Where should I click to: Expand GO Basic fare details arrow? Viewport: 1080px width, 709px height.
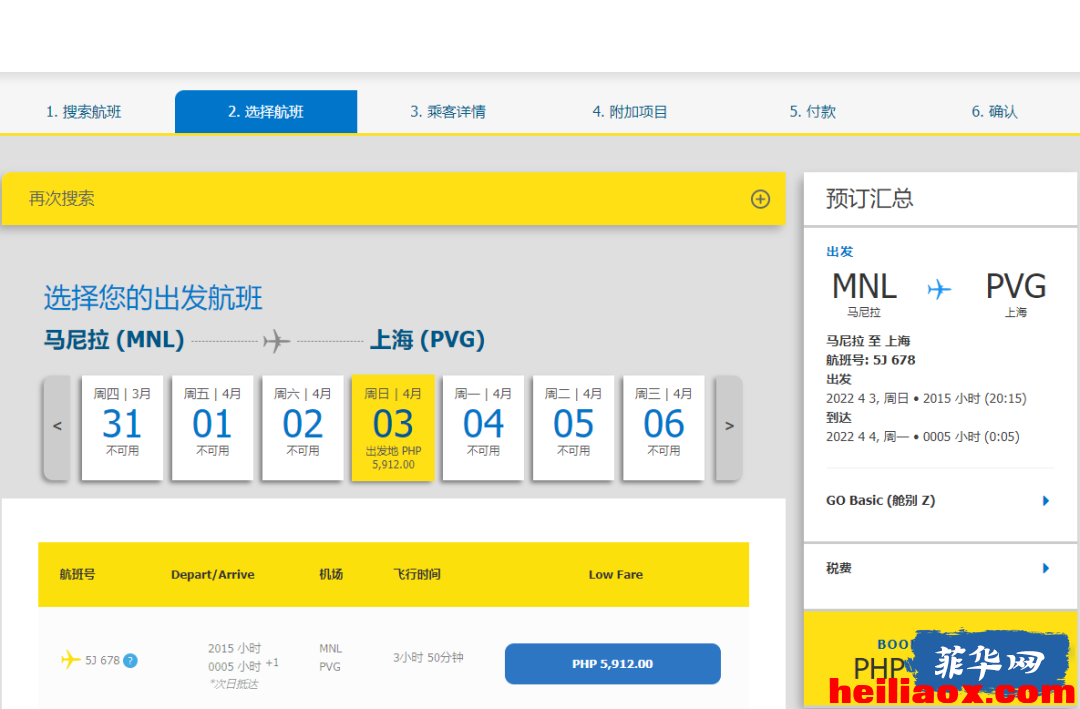[x=1046, y=501]
